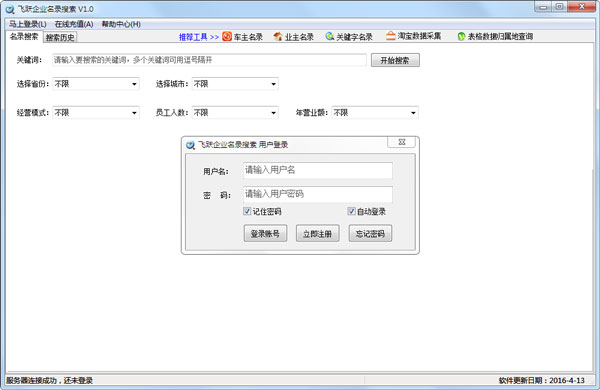Open the 业主名录 tool link

pyautogui.click(x=299, y=37)
